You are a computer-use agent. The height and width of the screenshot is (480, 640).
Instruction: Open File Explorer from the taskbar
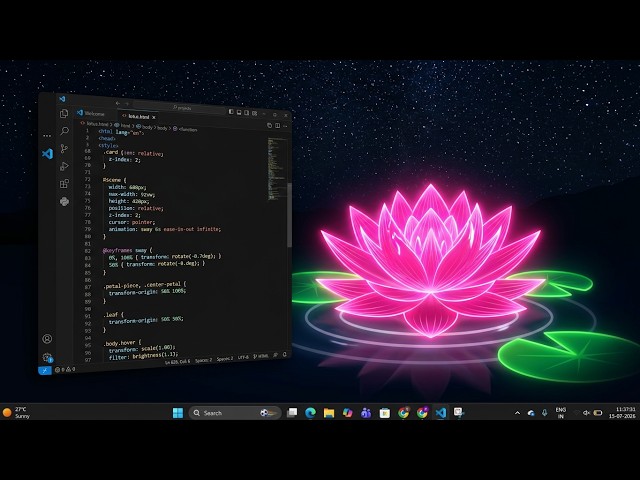coord(329,413)
